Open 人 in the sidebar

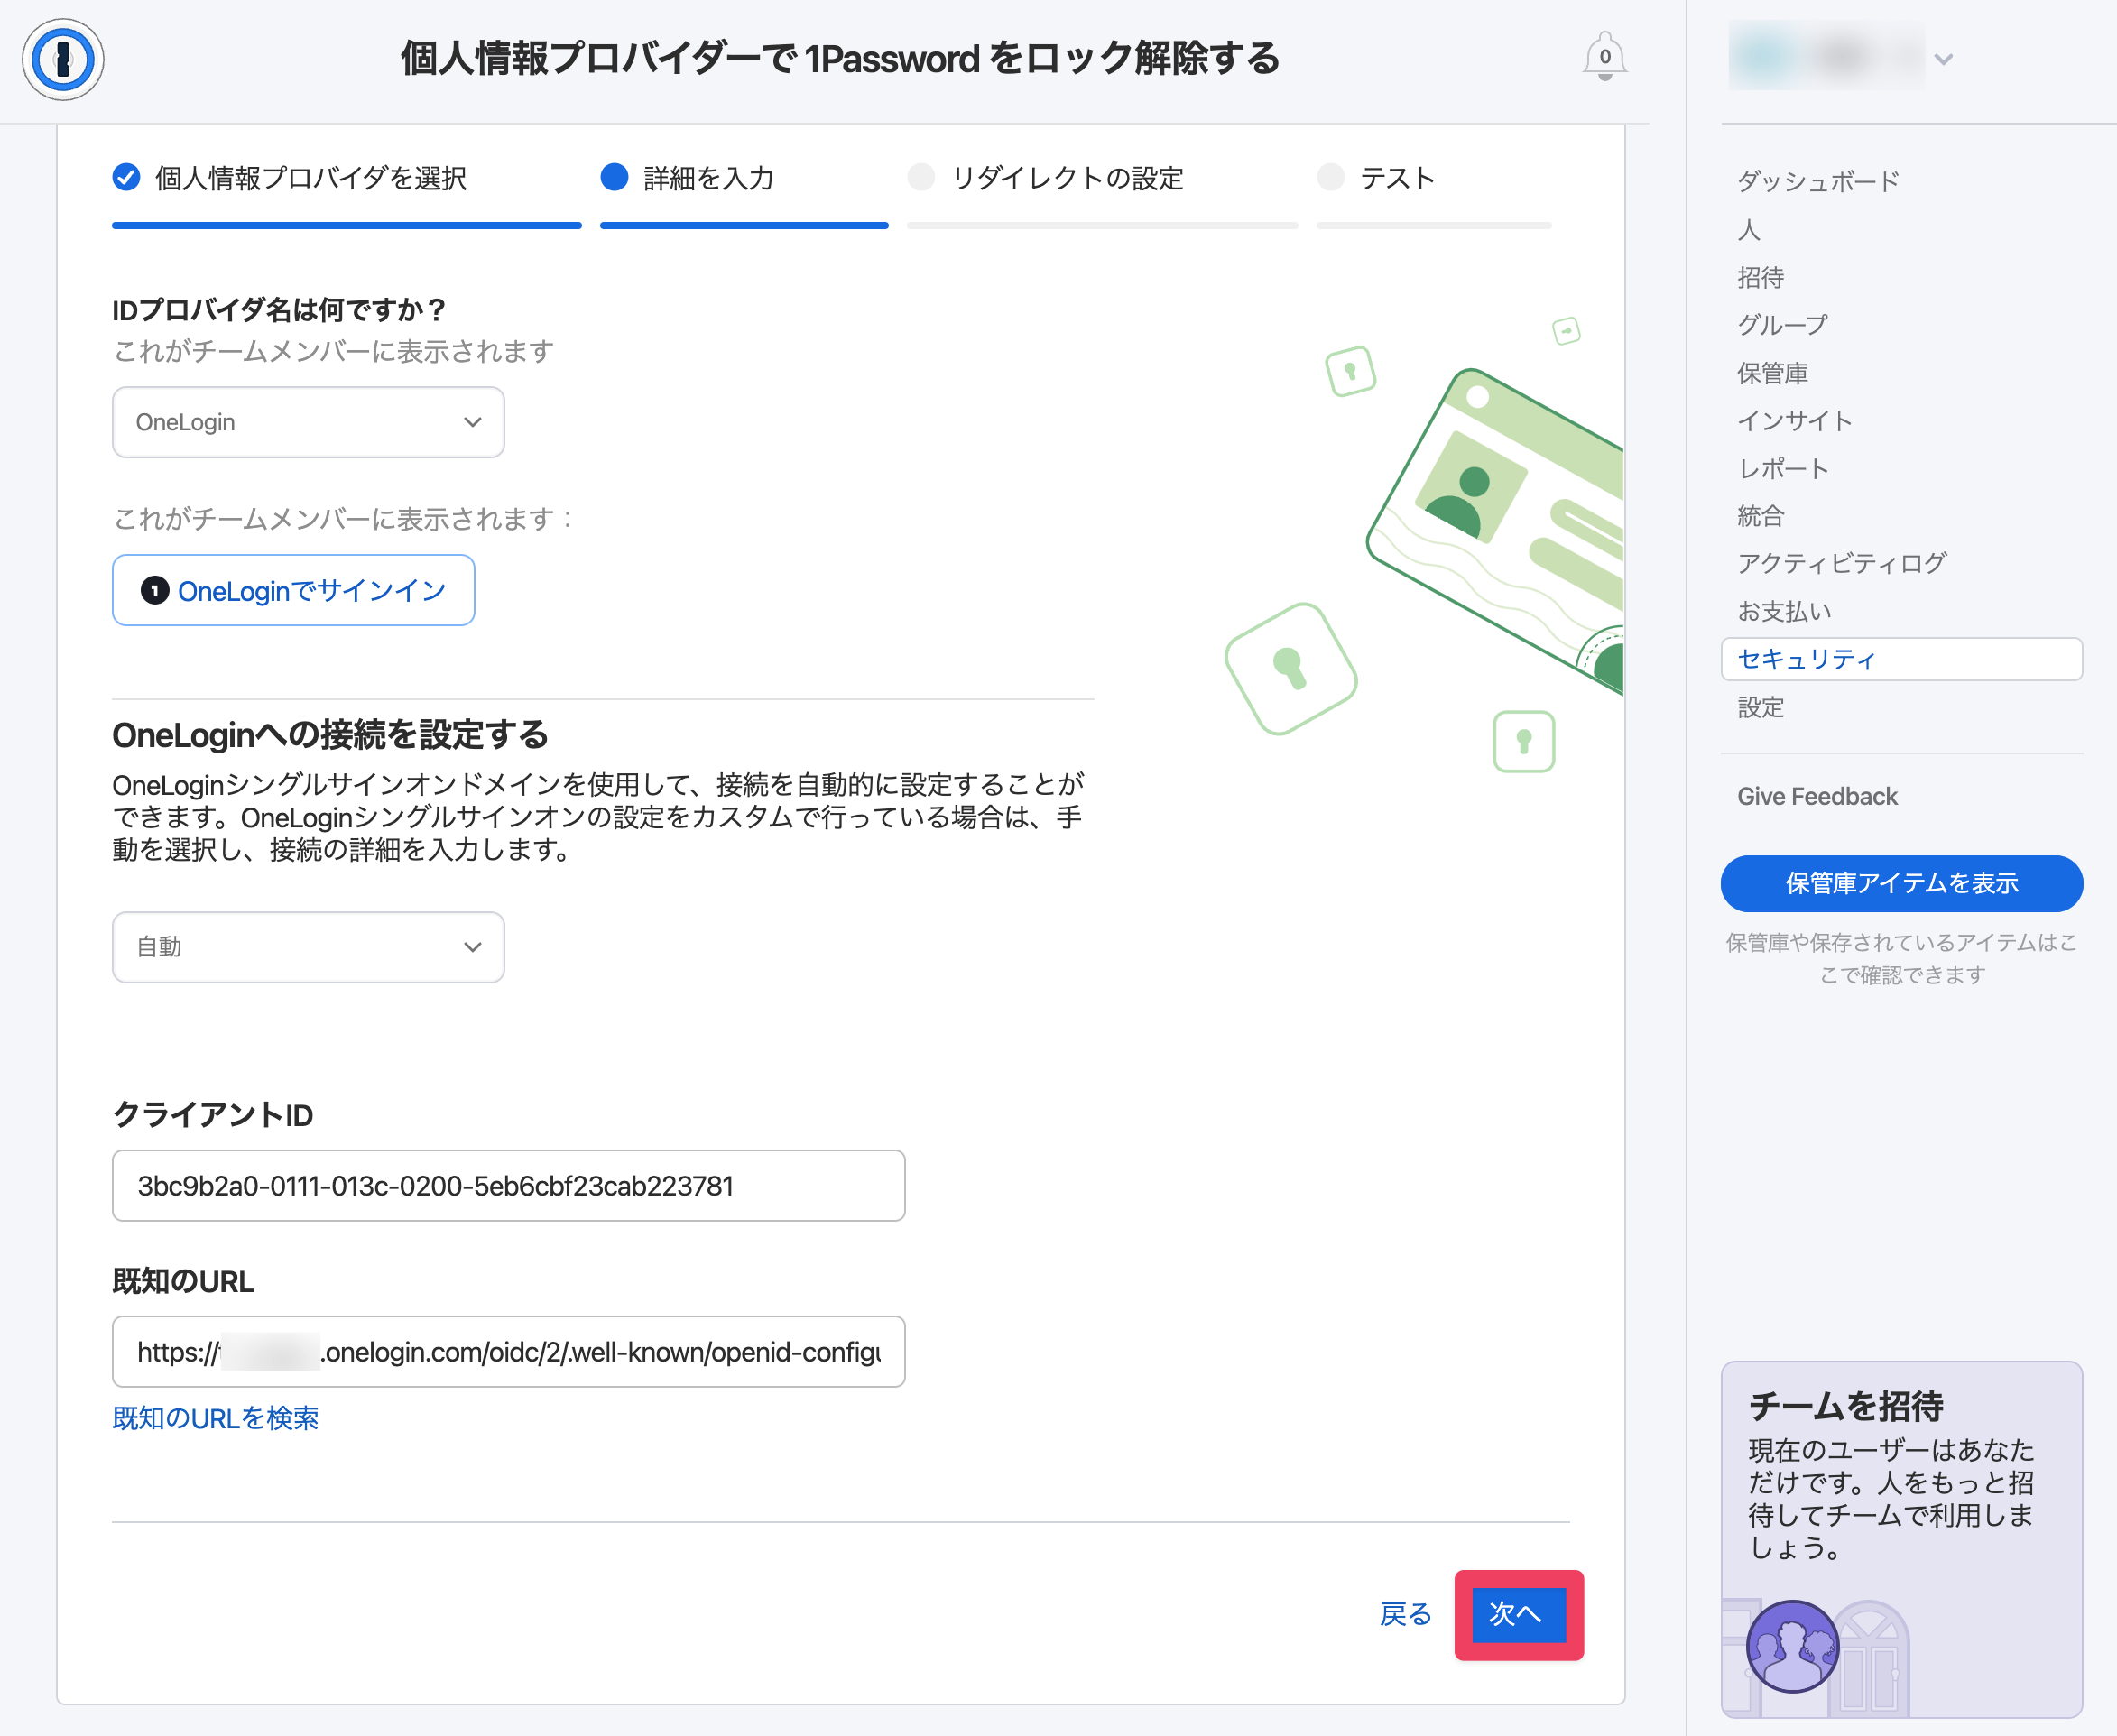1748,230
